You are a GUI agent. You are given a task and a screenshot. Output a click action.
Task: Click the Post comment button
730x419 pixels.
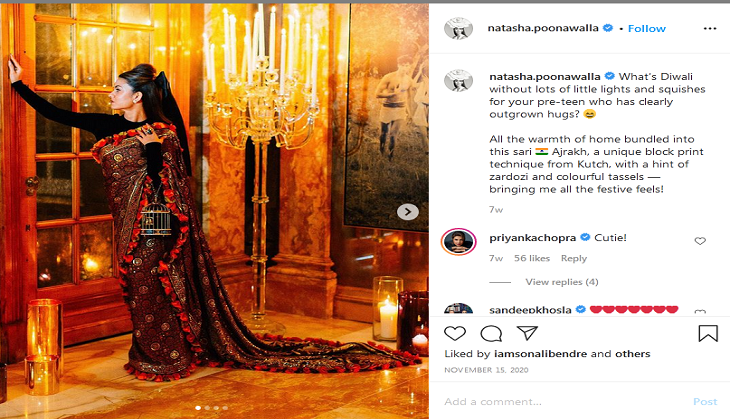pos(705,401)
